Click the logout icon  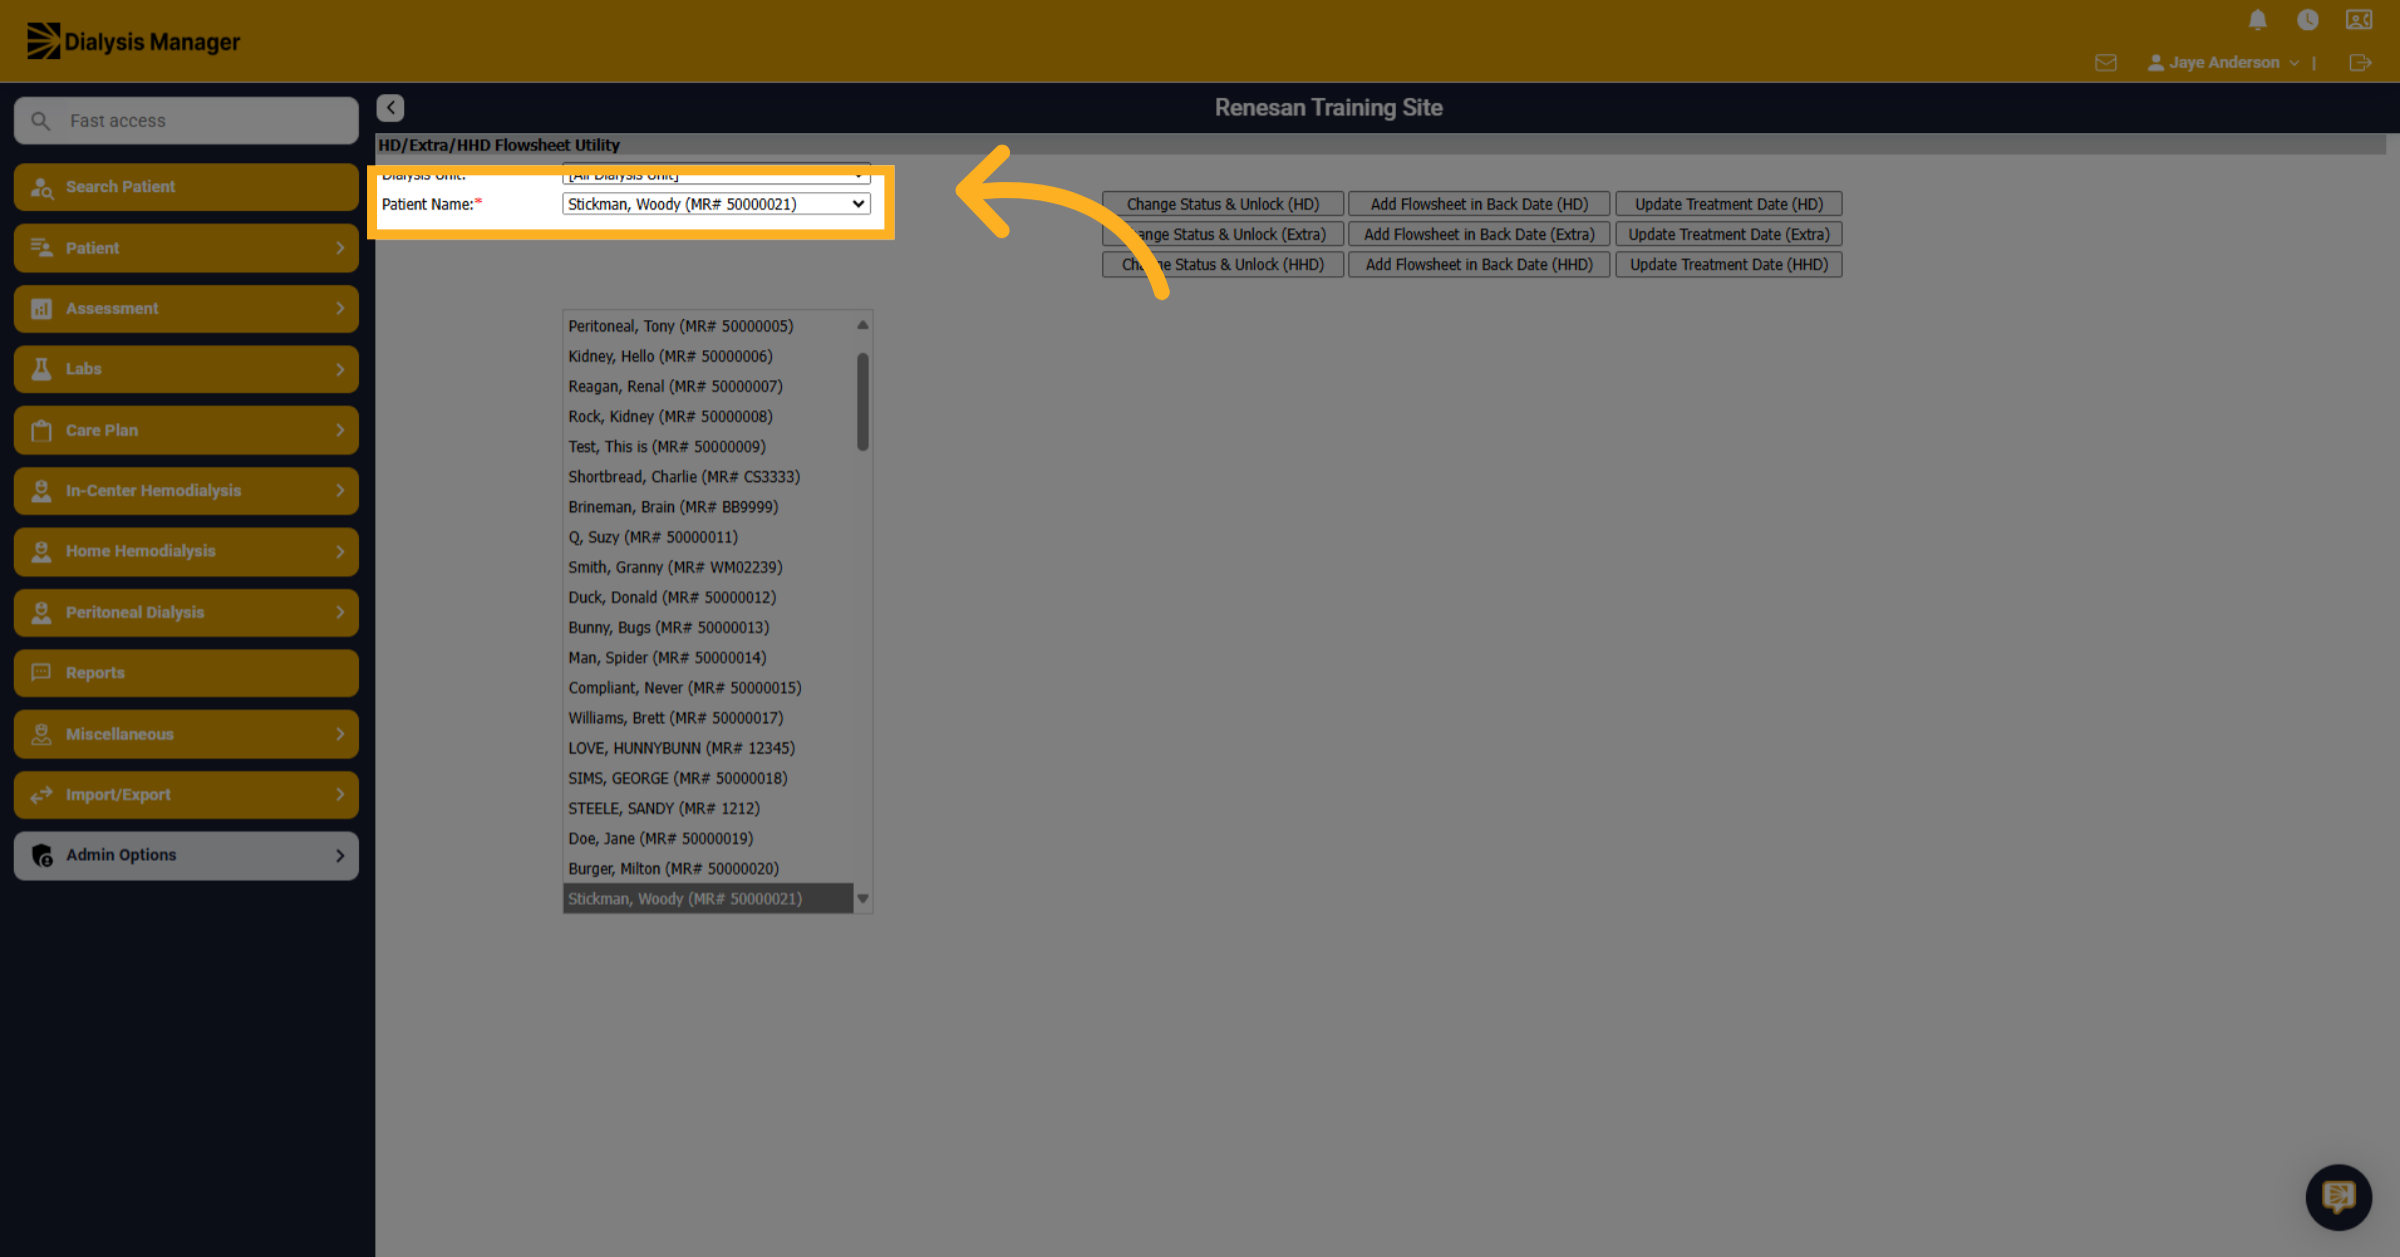pyautogui.click(x=2360, y=63)
